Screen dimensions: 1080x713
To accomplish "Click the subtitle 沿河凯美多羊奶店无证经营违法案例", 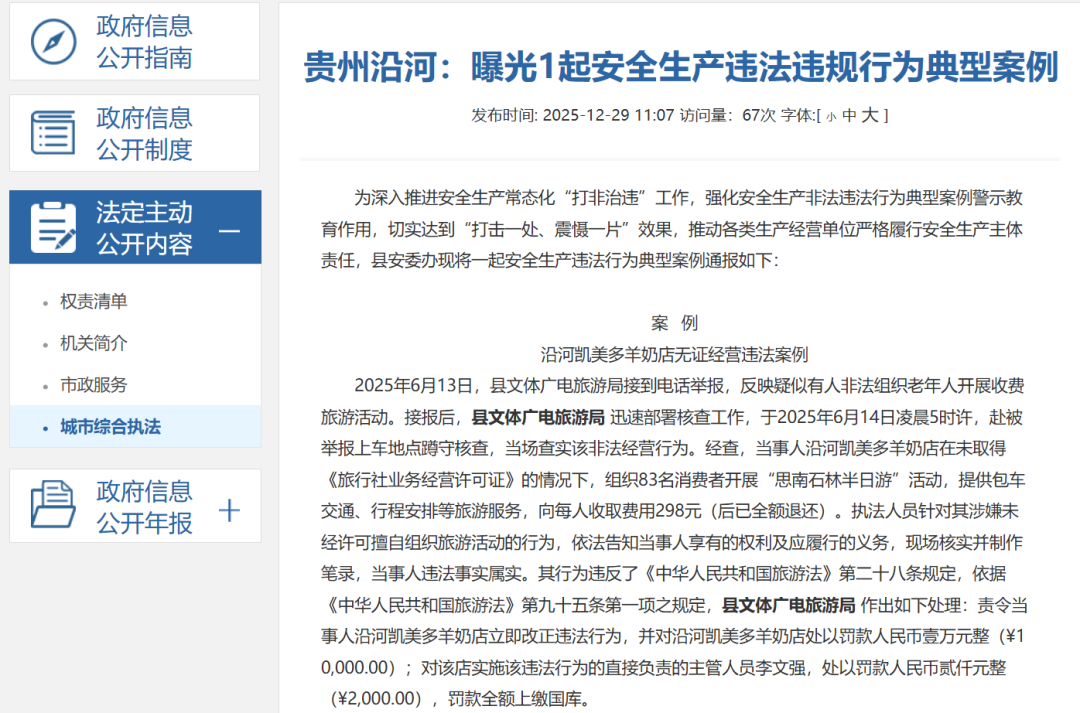I will coord(674,355).
